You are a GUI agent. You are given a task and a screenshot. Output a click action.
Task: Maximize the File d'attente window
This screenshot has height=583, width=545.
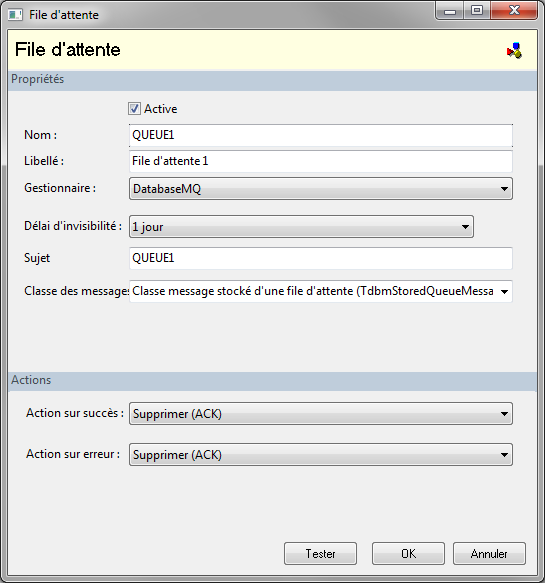(477, 11)
